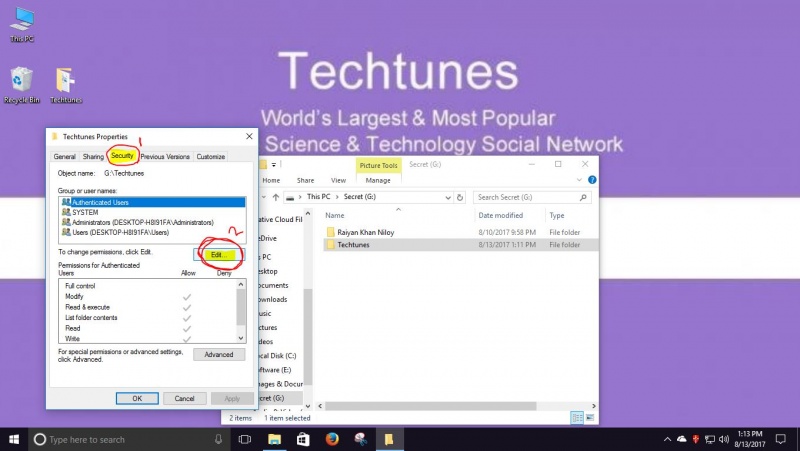Open the Security tab in Properties
Image resolution: width=800 pixels, height=451 pixels.
click(x=122, y=156)
